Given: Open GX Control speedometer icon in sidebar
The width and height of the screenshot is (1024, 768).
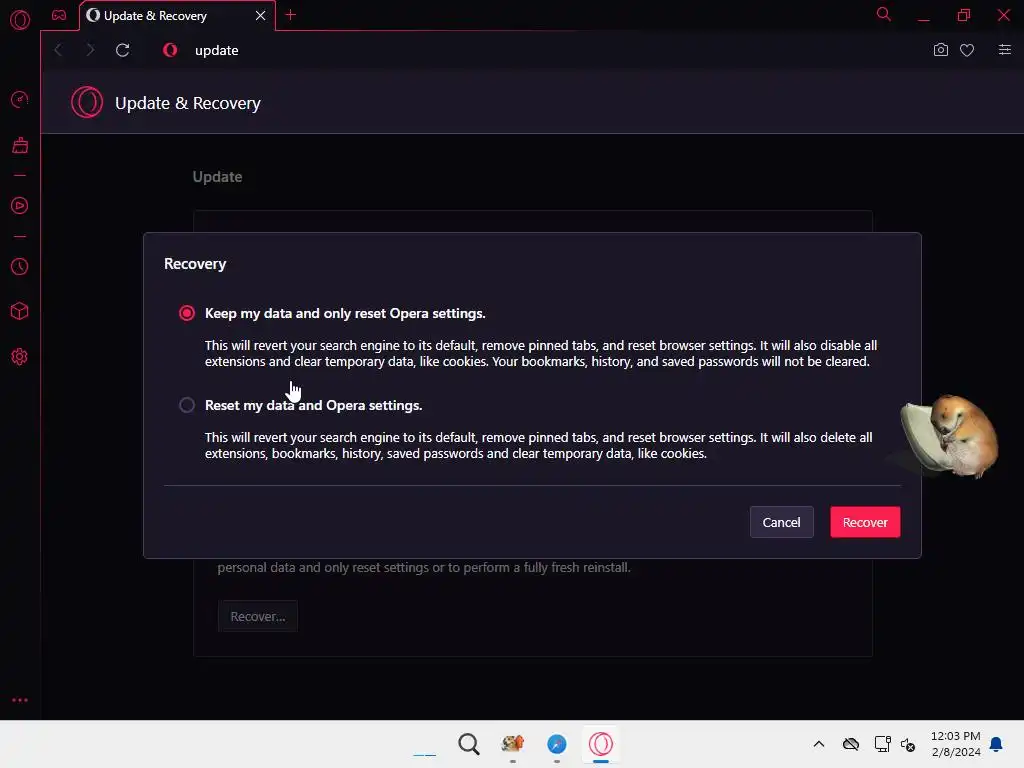Looking at the screenshot, I should tap(20, 100).
